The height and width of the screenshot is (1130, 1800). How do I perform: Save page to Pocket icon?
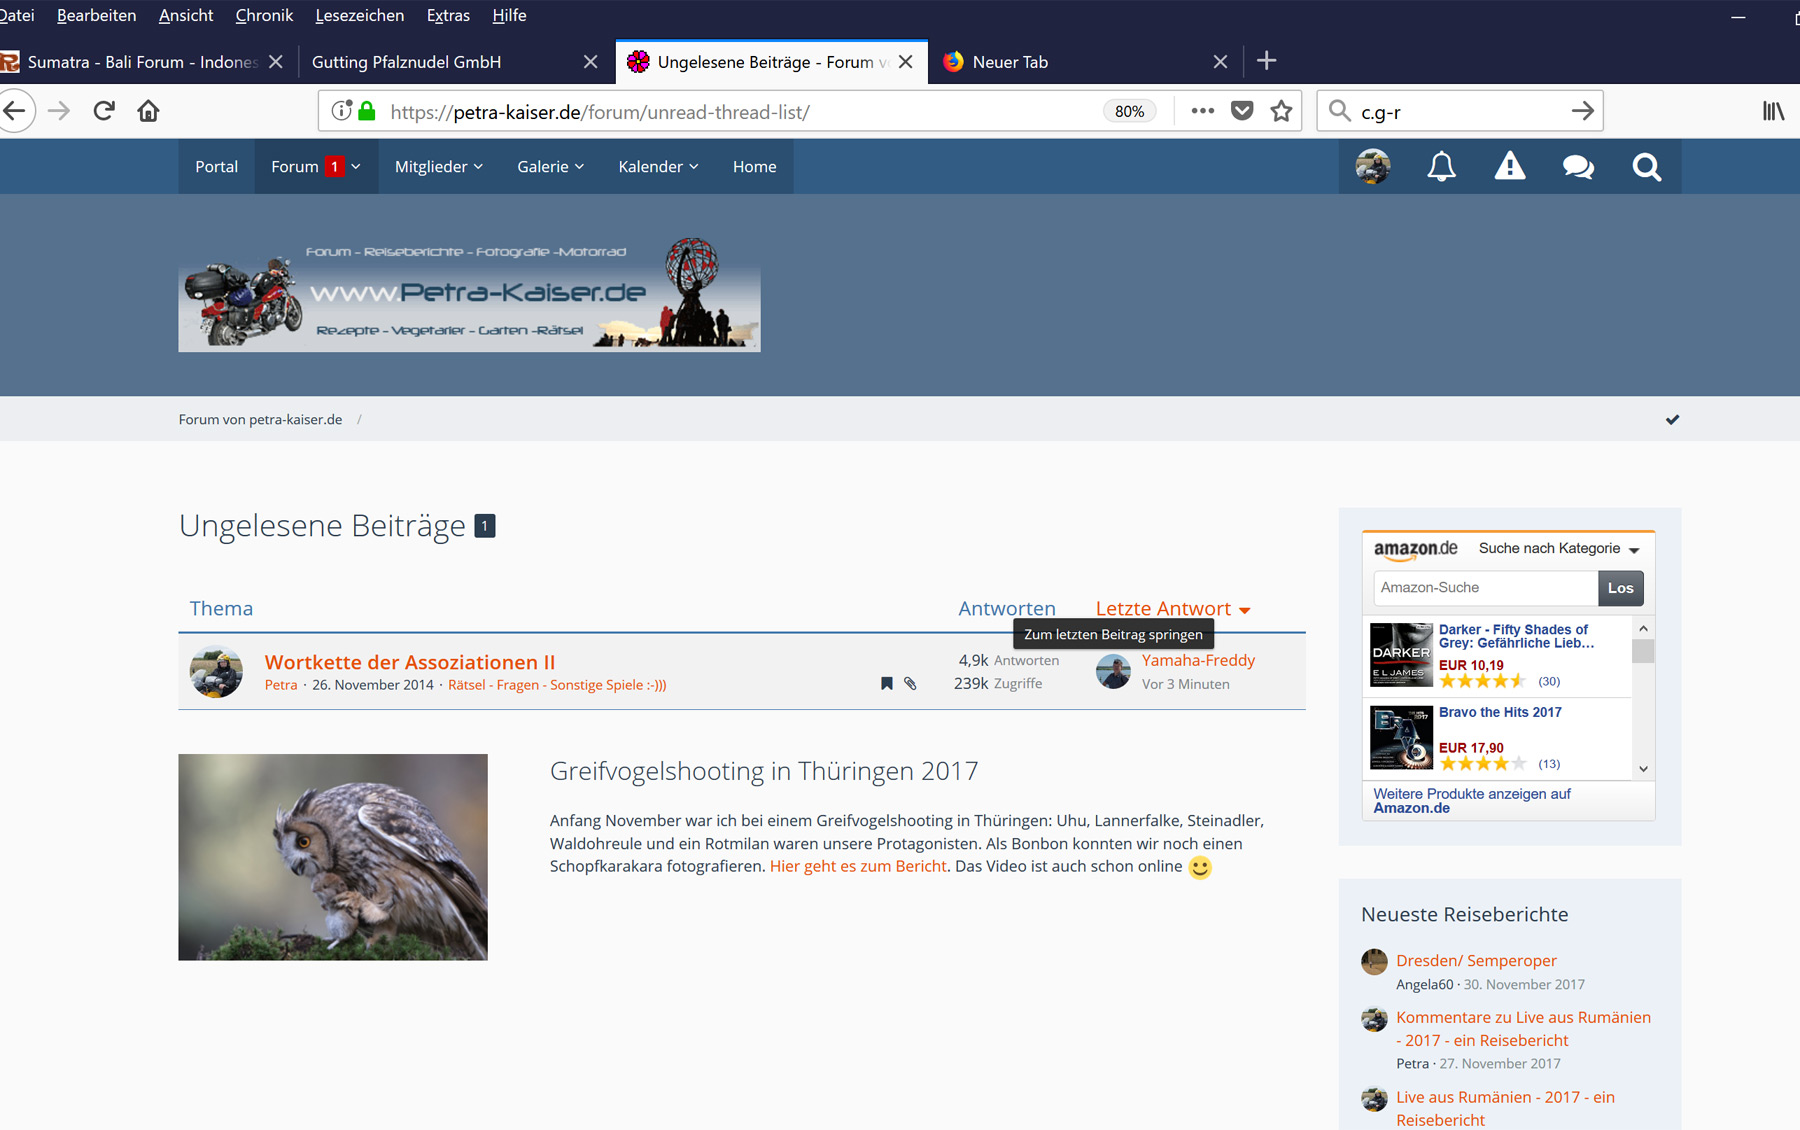1242,111
